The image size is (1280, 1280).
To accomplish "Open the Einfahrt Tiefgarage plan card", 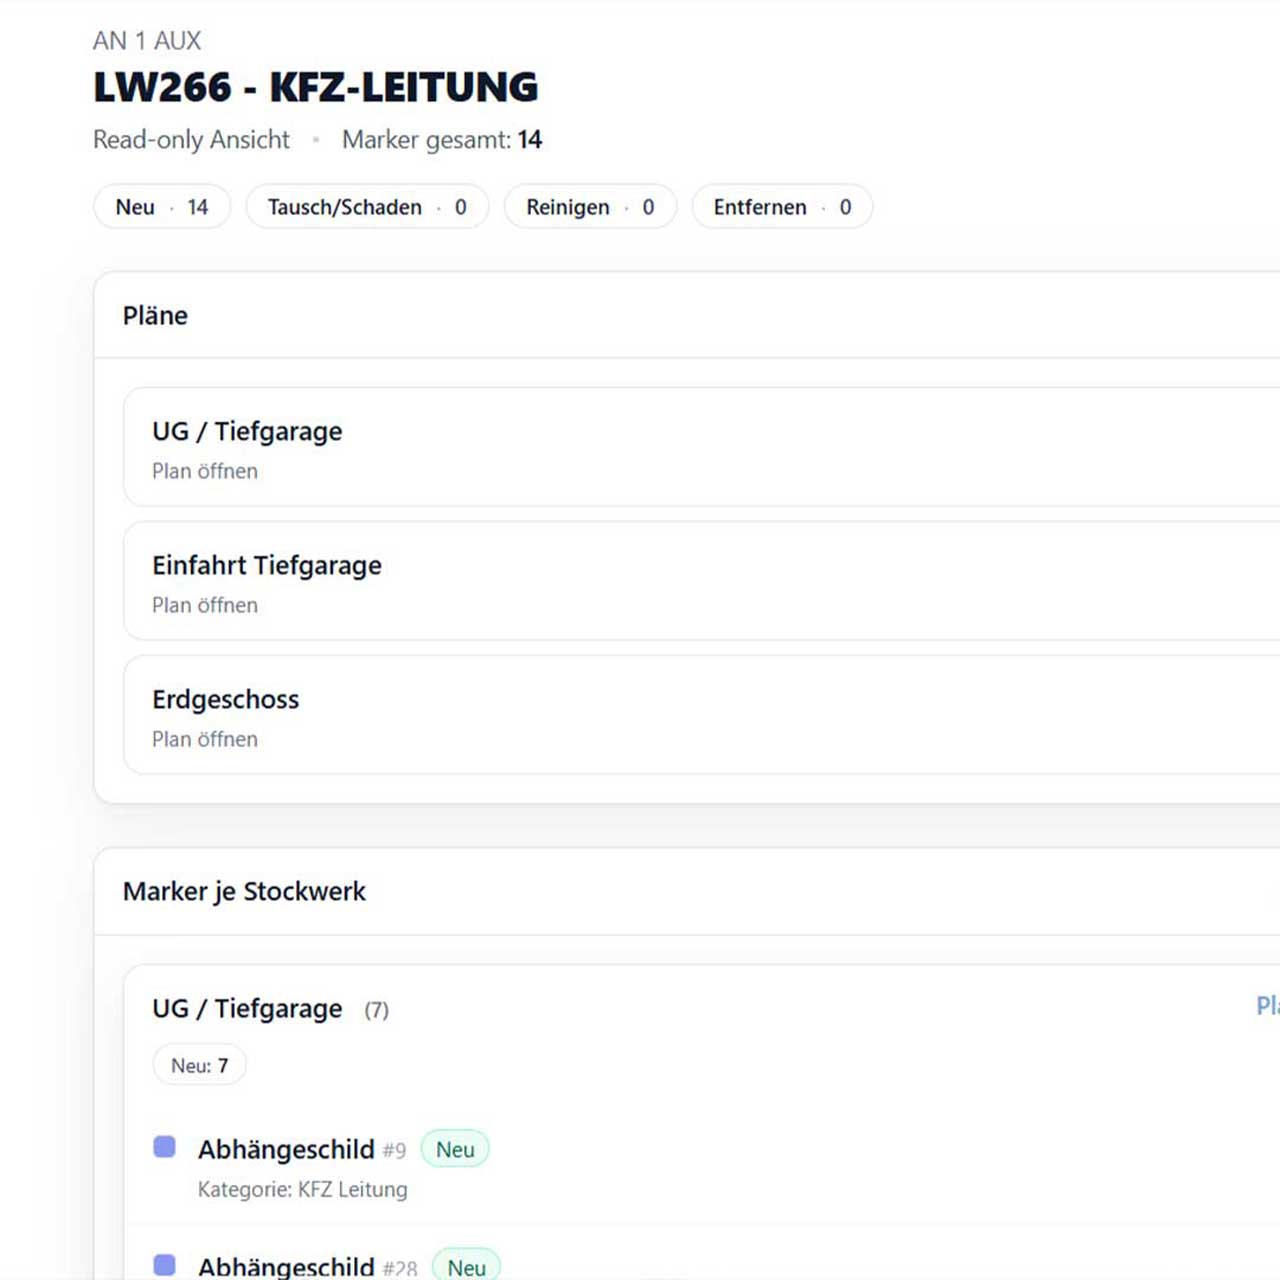I will [x=701, y=581].
